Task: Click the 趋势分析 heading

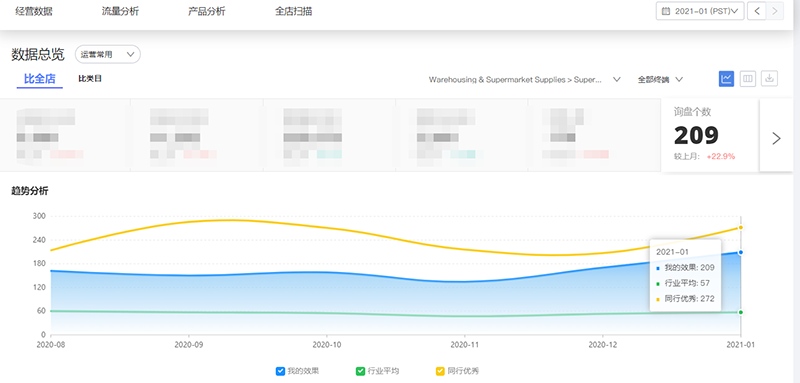Action: (x=30, y=191)
